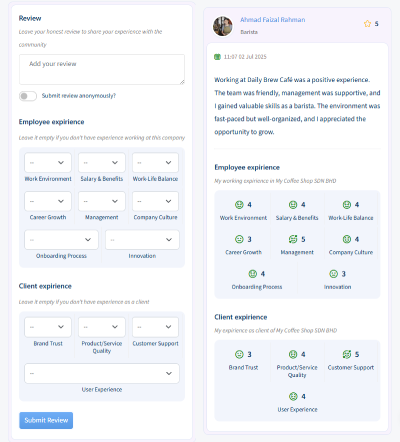Screen dimensions: 400x442
Task: Open Ahmad Faizal Rahman profile link
Action: coord(273,20)
